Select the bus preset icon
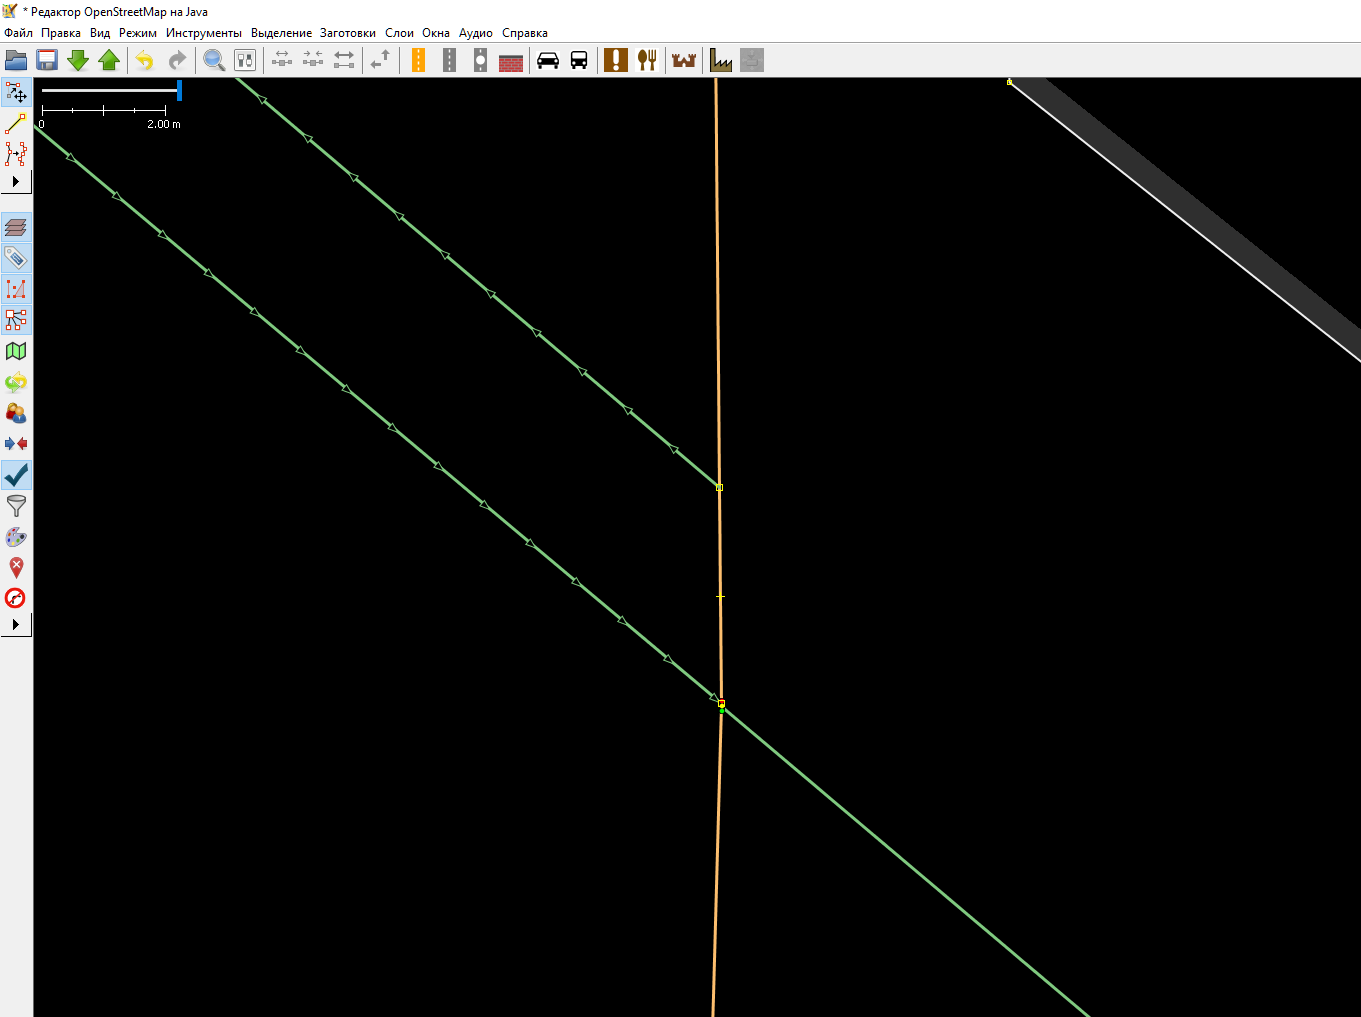1361x1017 pixels. [x=579, y=60]
